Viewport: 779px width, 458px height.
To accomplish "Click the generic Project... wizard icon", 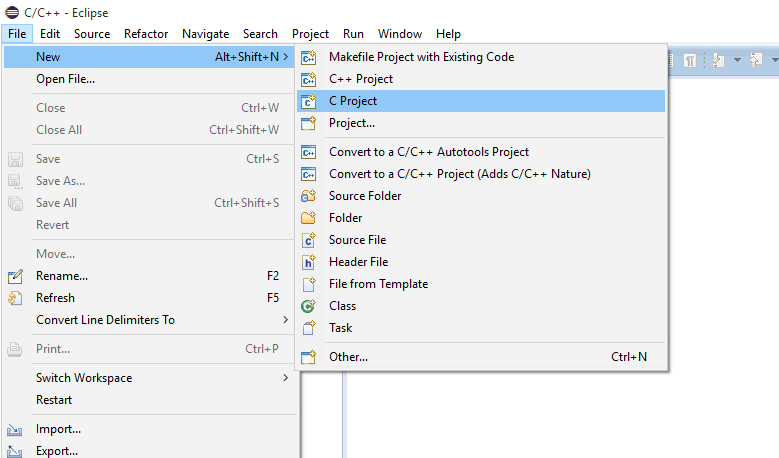I will pyautogui.click(x=309, y=123).
